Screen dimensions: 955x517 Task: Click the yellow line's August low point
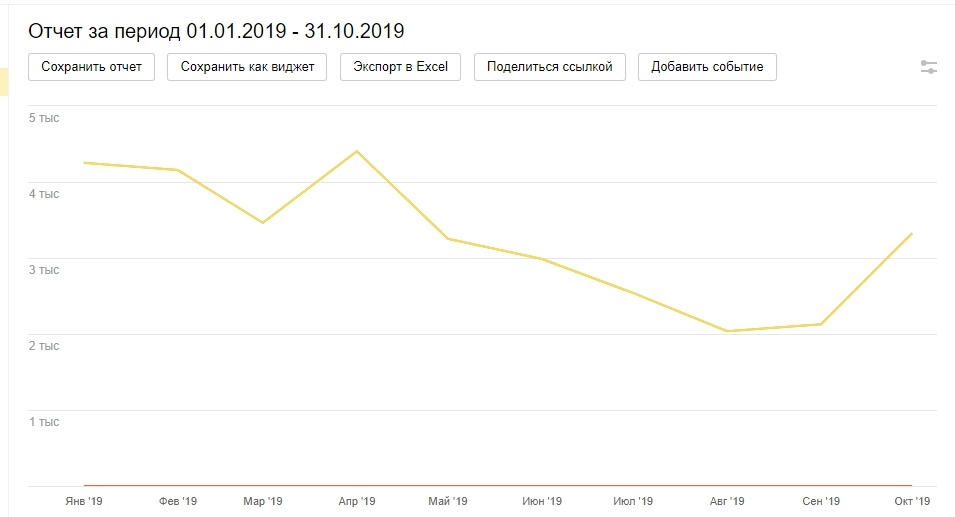(x=727, y=331)
